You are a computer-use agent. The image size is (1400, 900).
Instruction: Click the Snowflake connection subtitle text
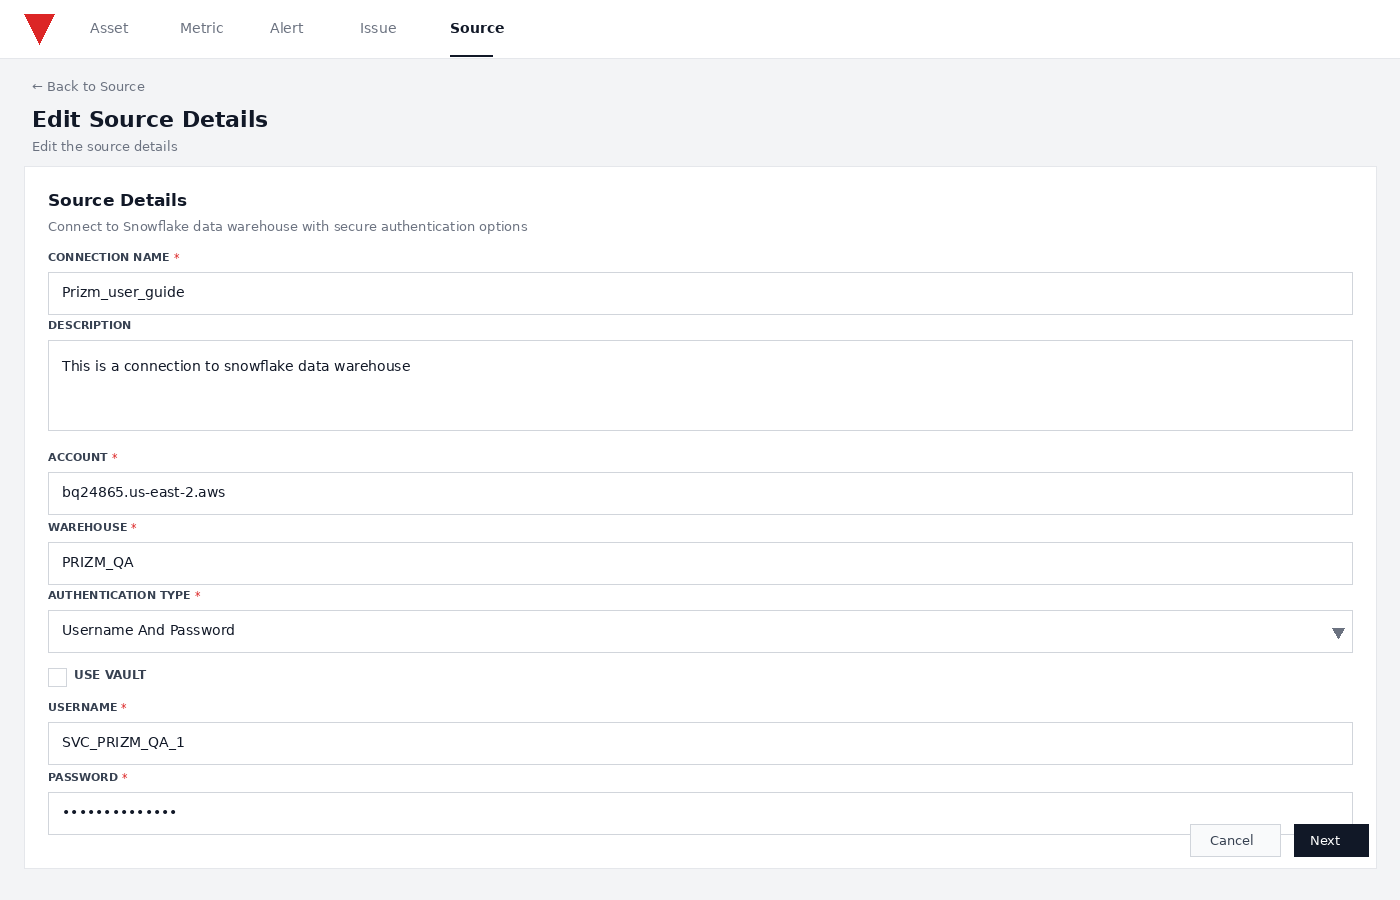click(288, 227)
